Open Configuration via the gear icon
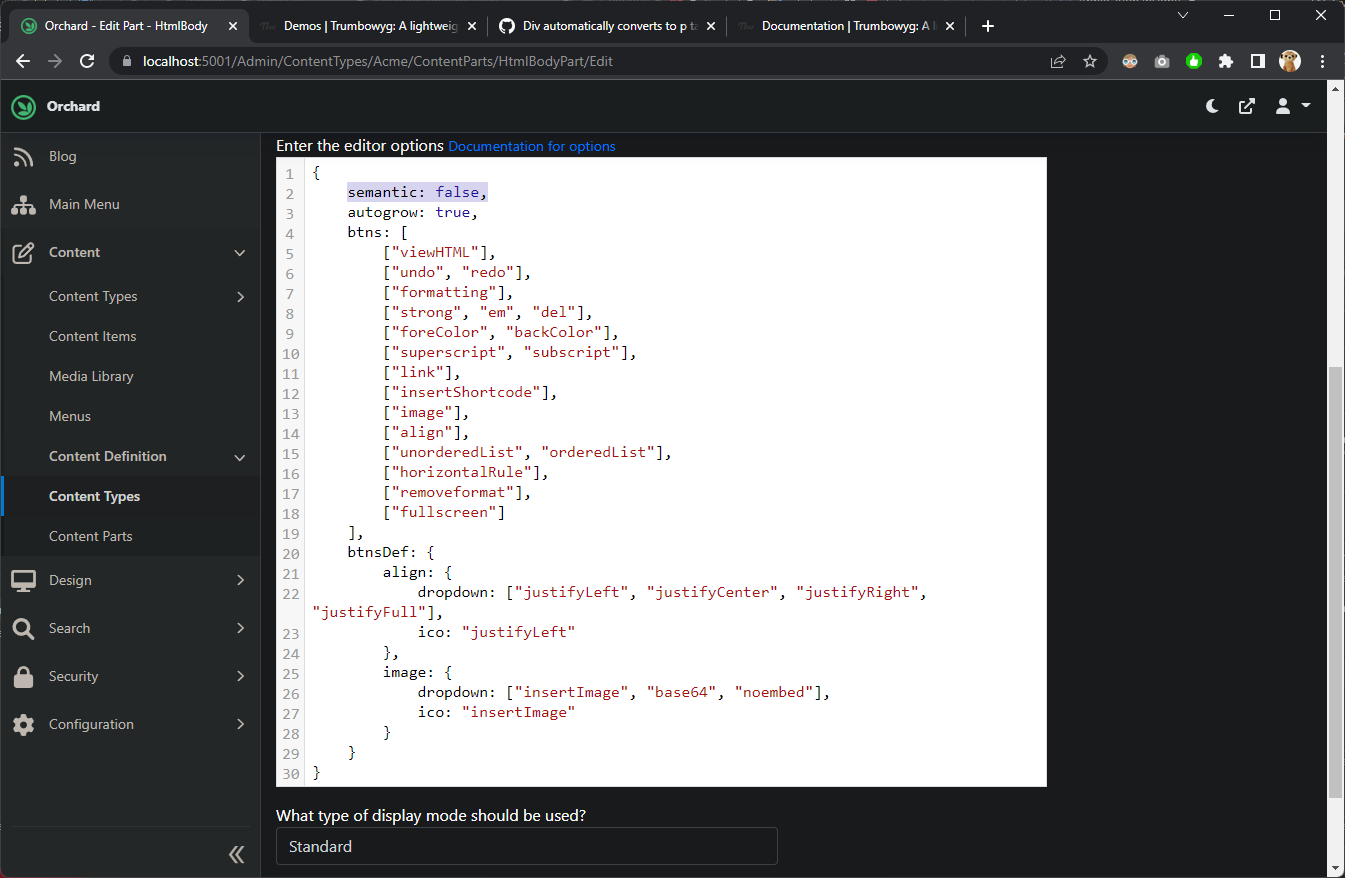 pyautogui.click(x=22, y=724)
